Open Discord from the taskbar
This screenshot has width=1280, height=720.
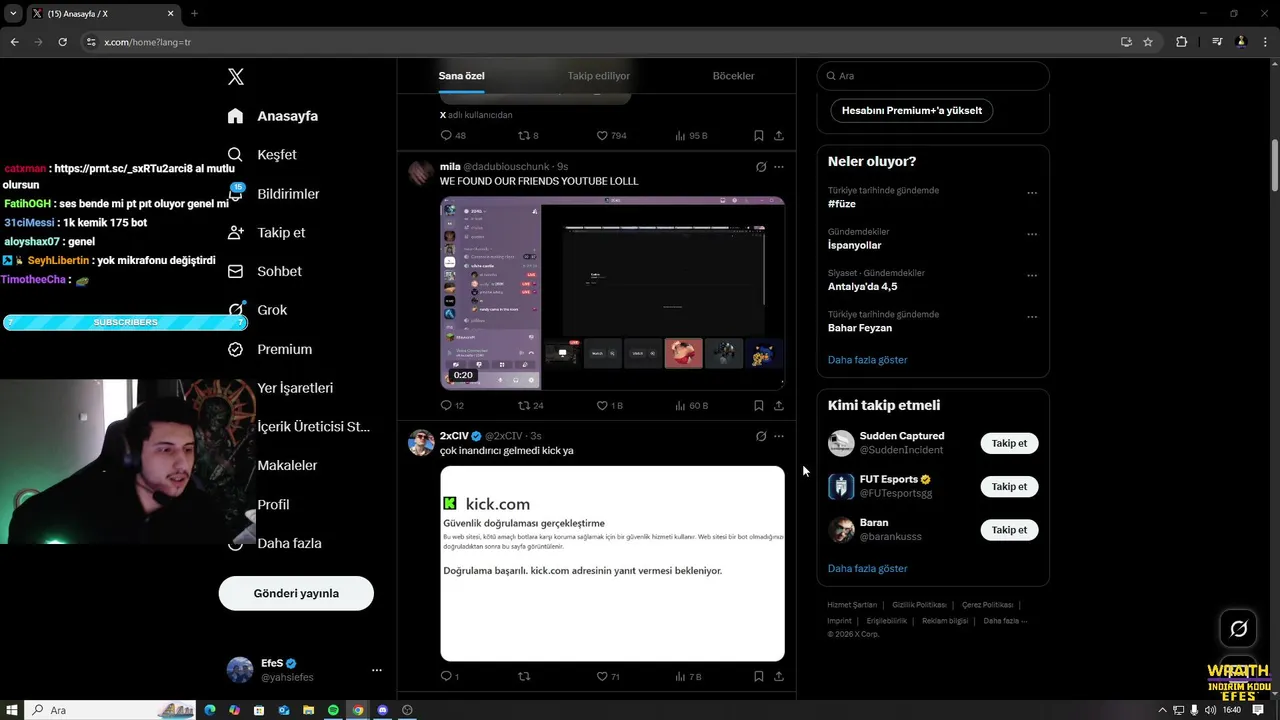(382, 710)
